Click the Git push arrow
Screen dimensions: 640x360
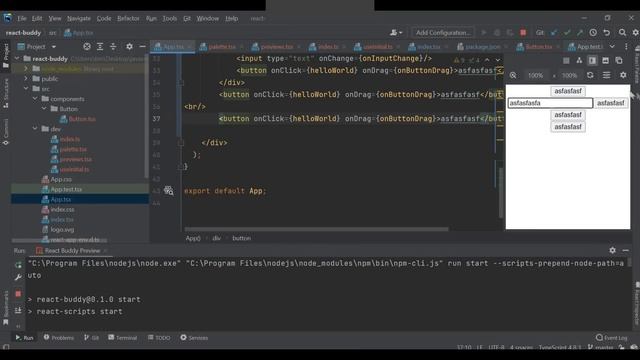tap(580, 32)
